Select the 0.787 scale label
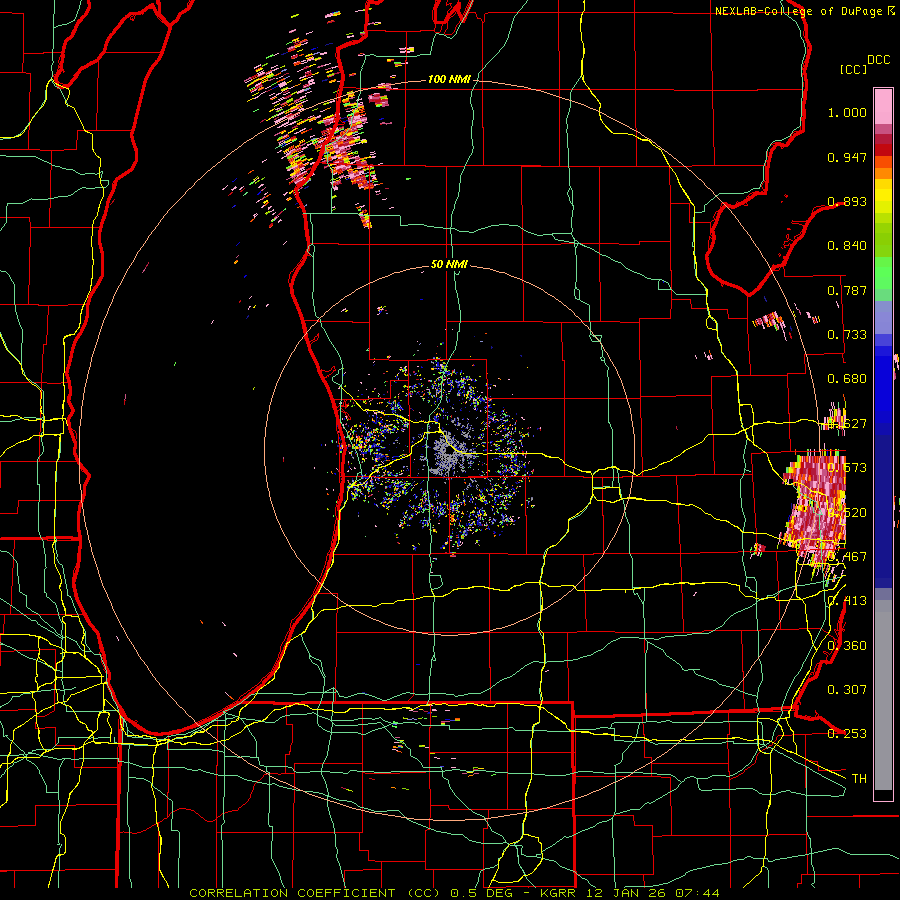 [847, 290]
